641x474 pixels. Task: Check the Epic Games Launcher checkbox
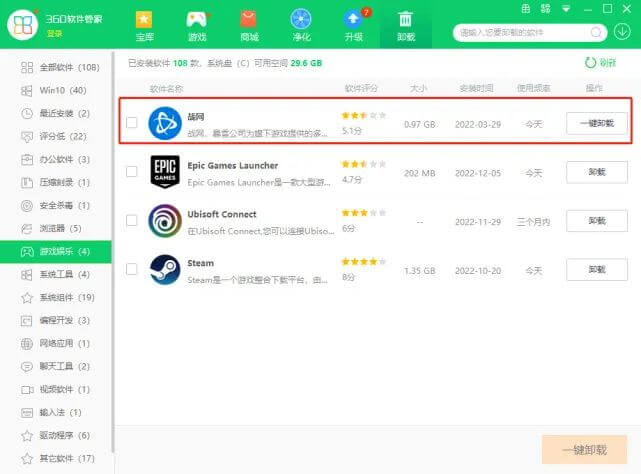click(x=132, y=171)
